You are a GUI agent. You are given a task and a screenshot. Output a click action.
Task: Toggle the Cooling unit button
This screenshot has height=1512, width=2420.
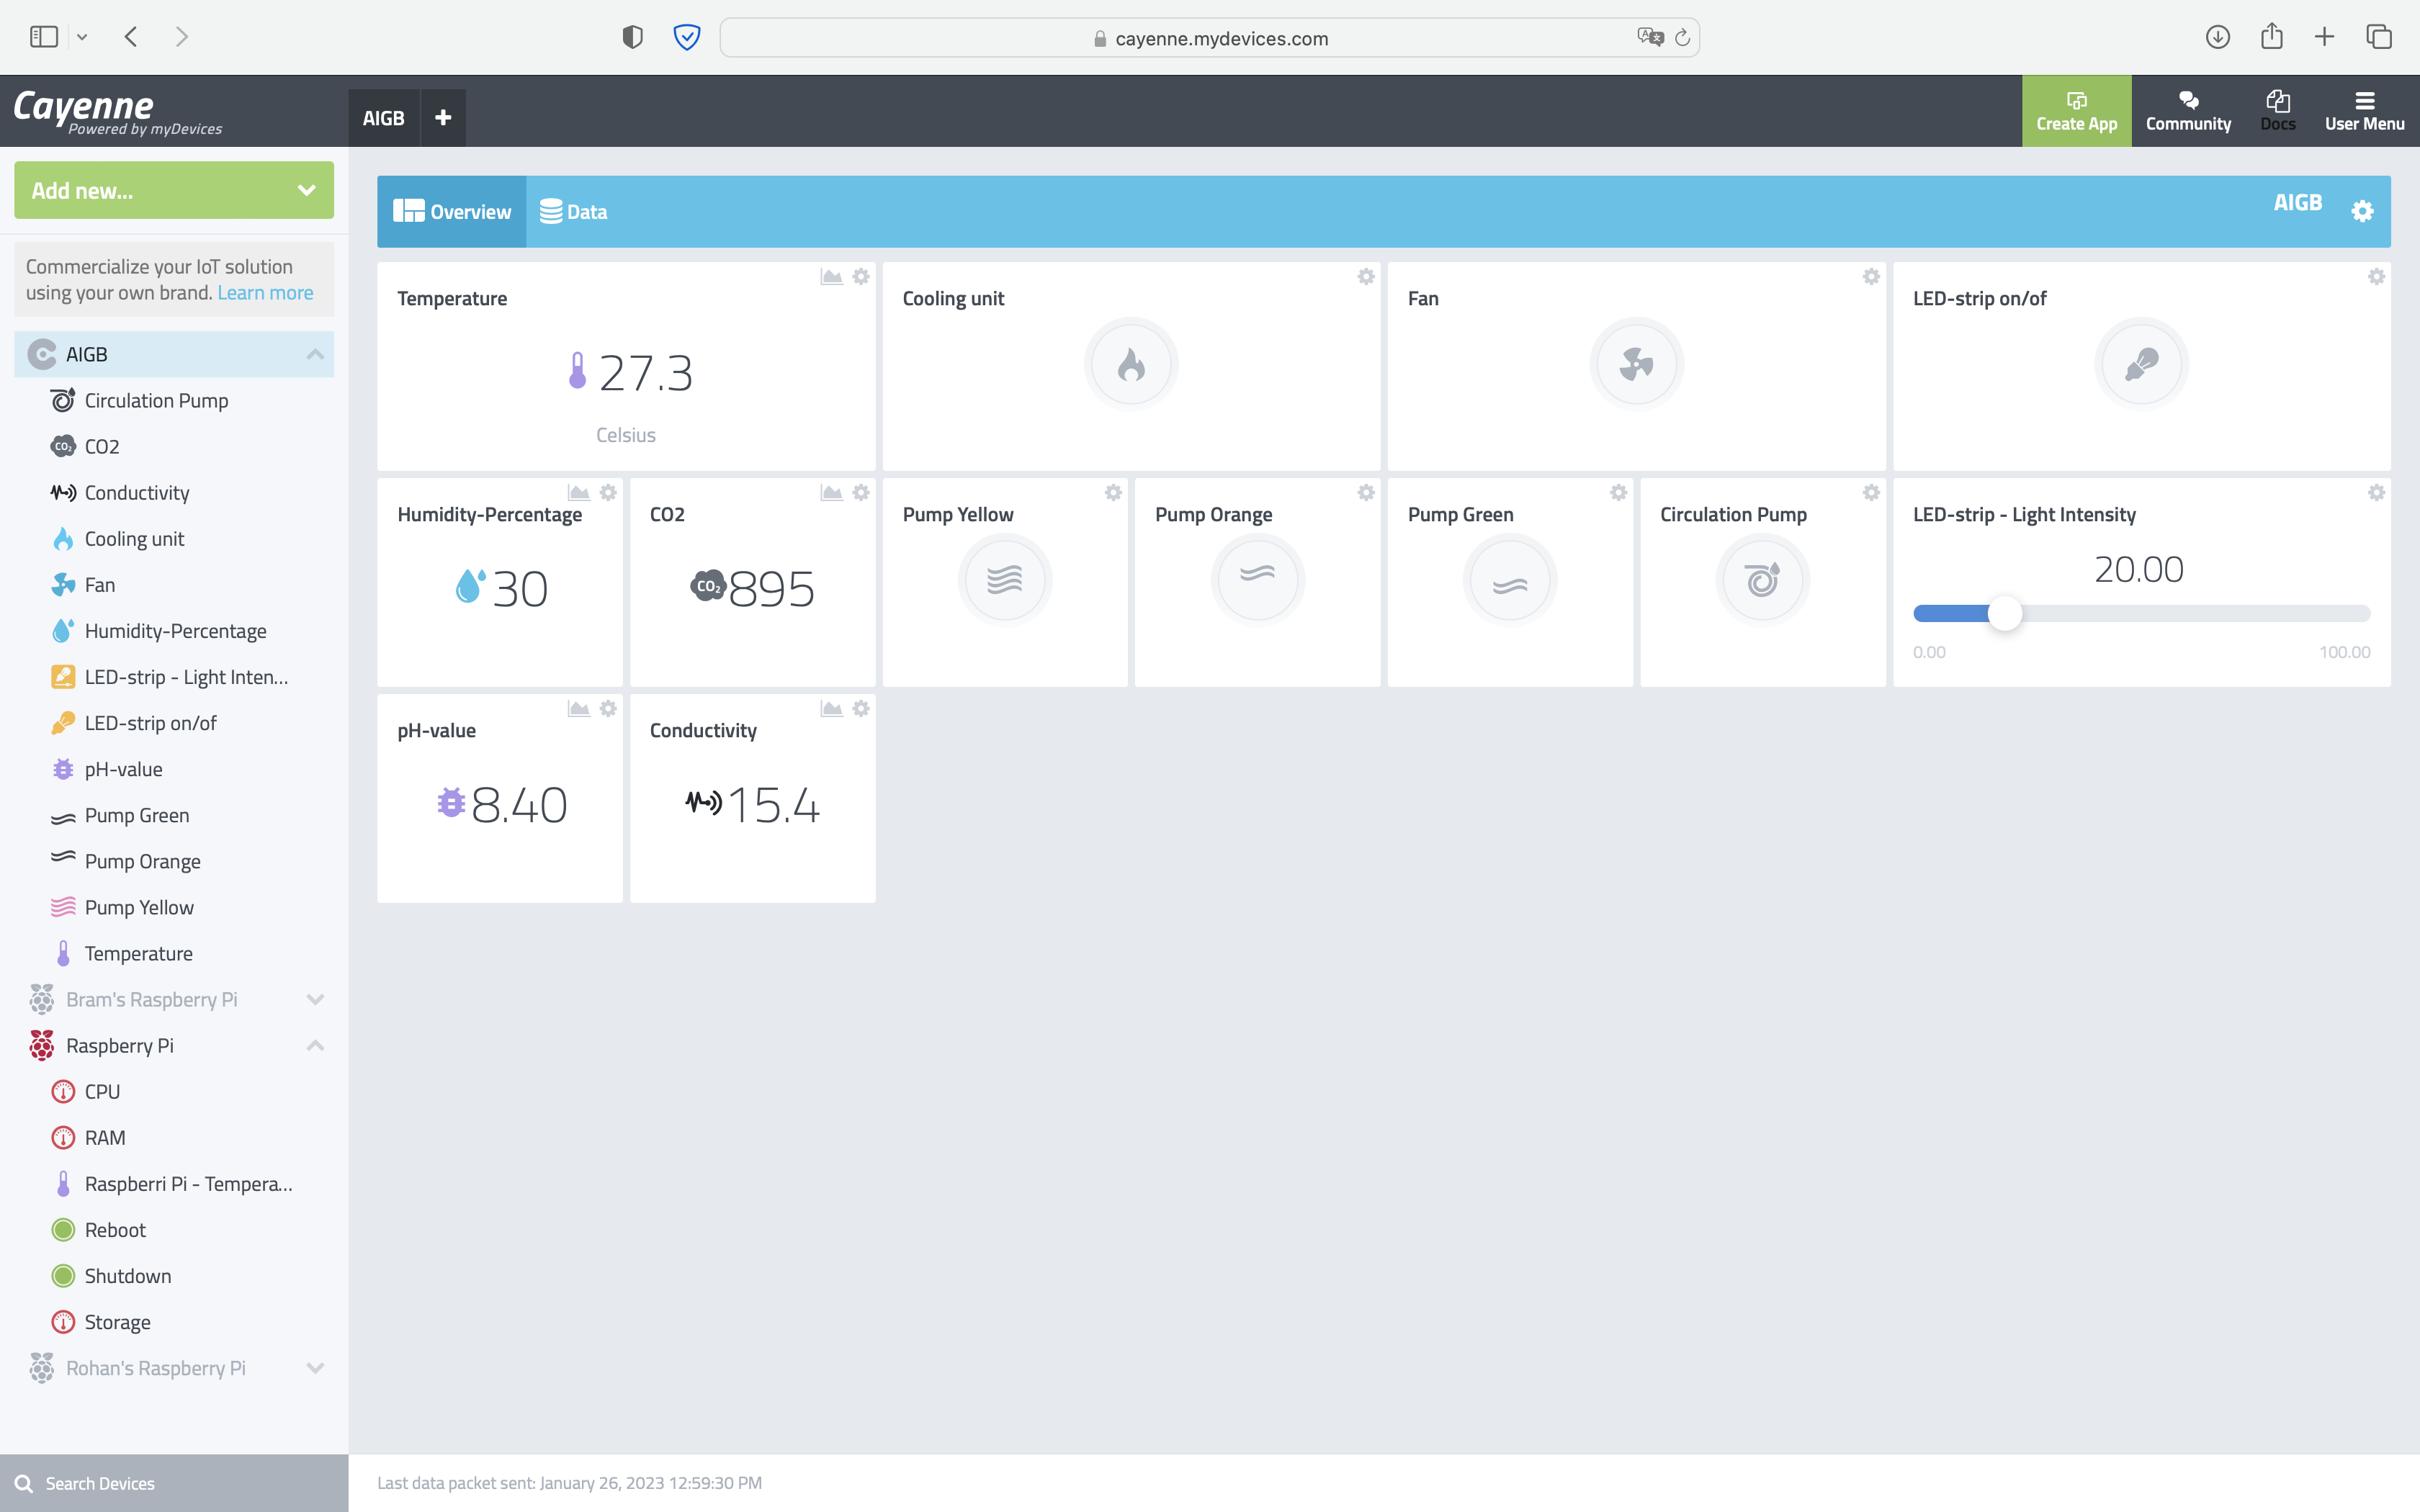pos(1131,365)
